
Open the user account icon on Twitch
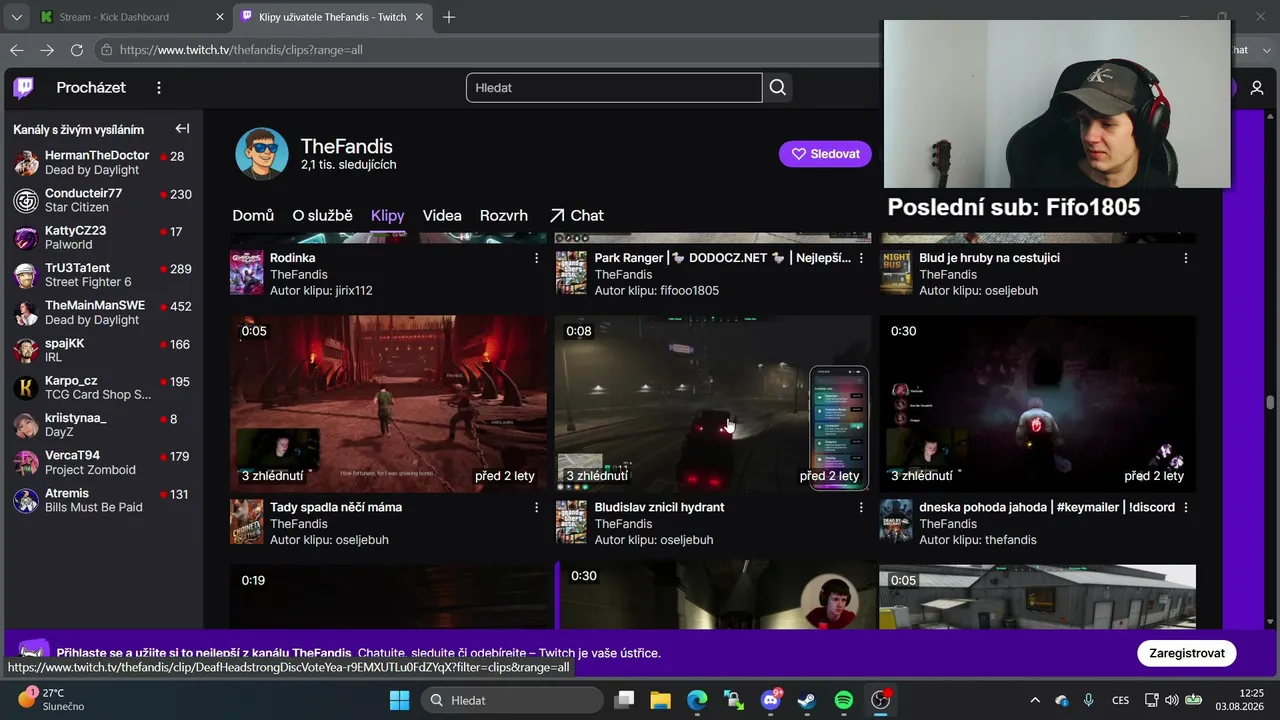click(x=1257, y=88)
